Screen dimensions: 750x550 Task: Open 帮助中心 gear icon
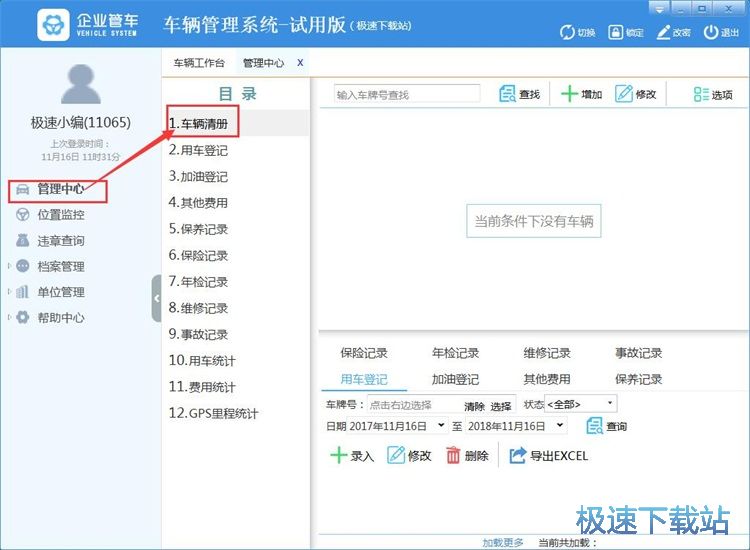coord(22,317)
